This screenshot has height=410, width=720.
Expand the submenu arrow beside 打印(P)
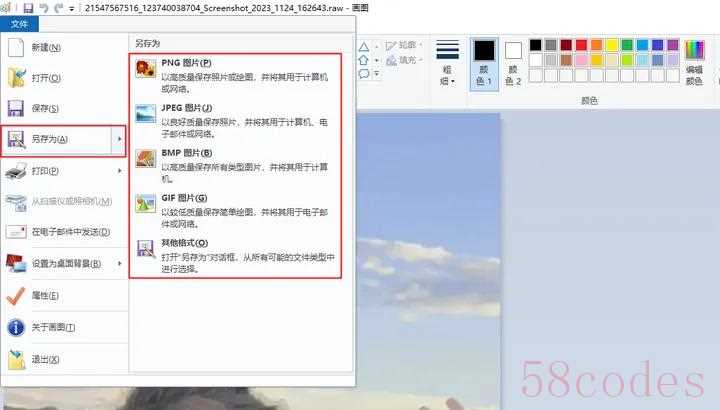tap(119, 171)
